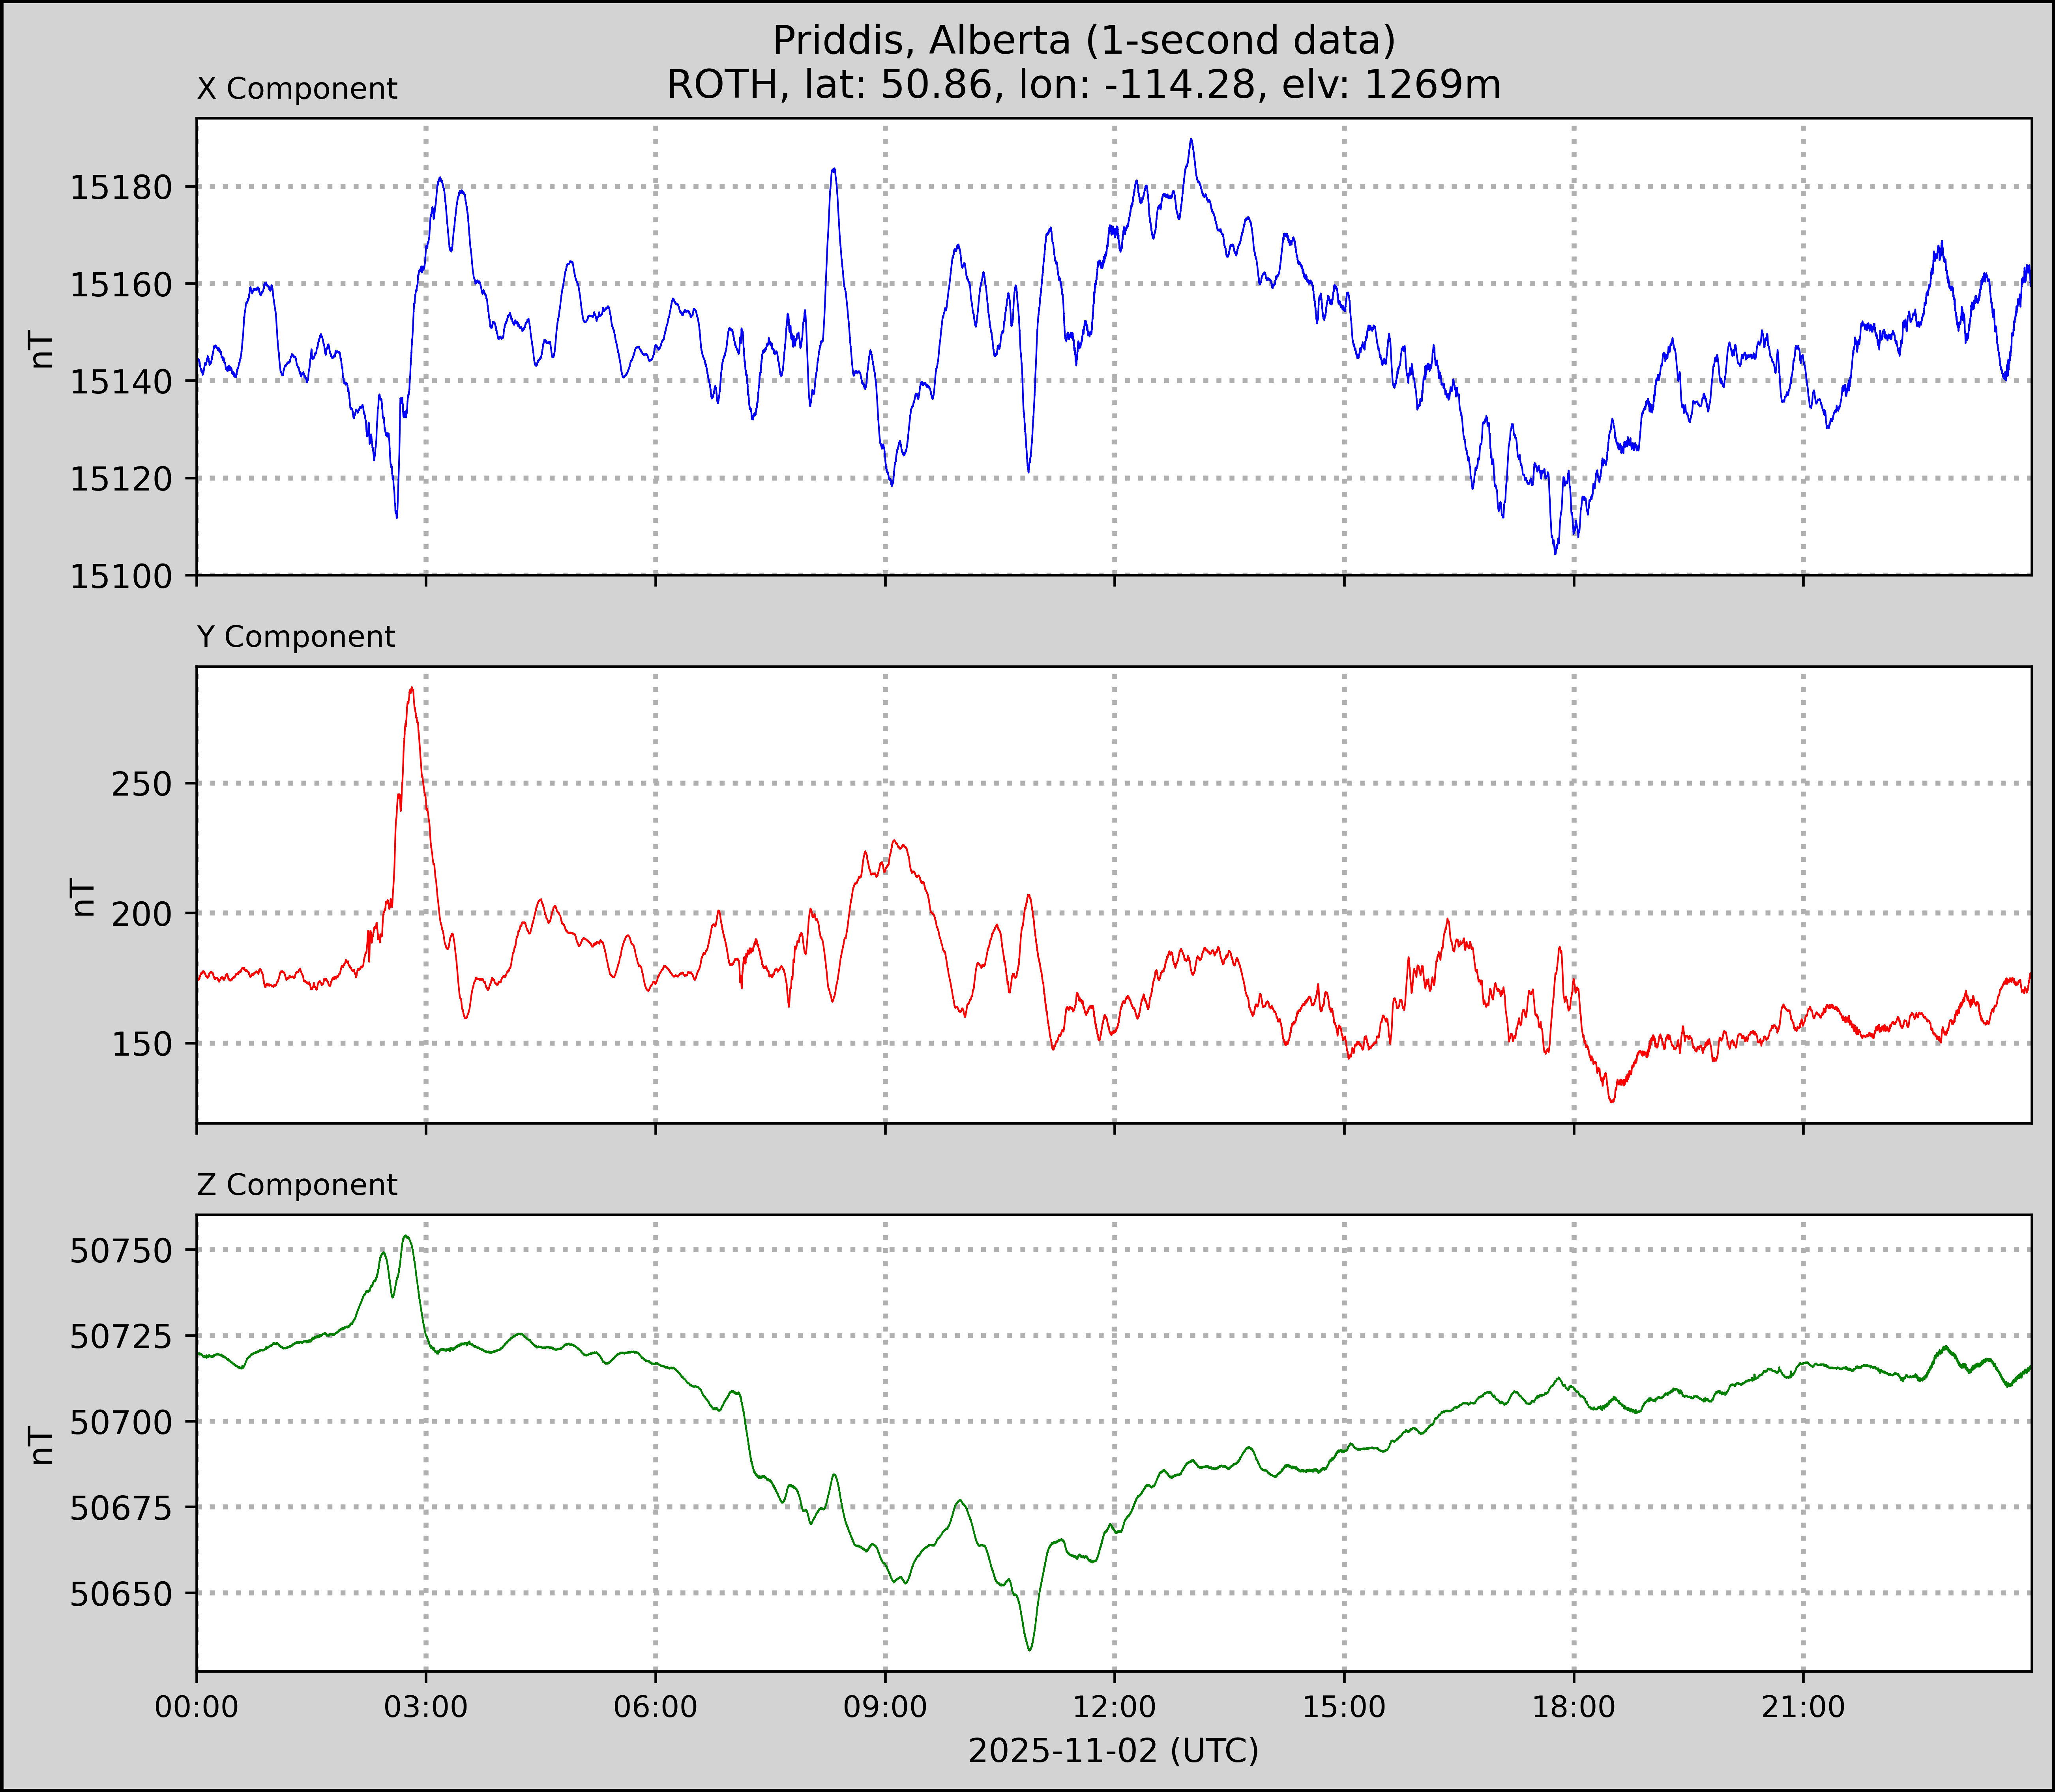Click the 50650 tick label in Z panel
The height and width of the screenshot is (1792, 2055).
[x=121, y=1594]
